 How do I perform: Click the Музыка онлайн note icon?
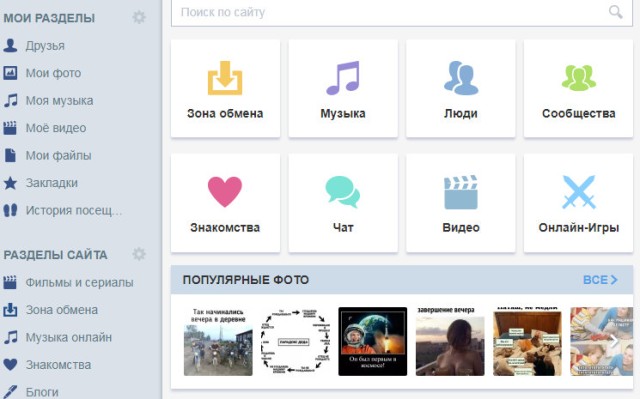coord(11,337)
